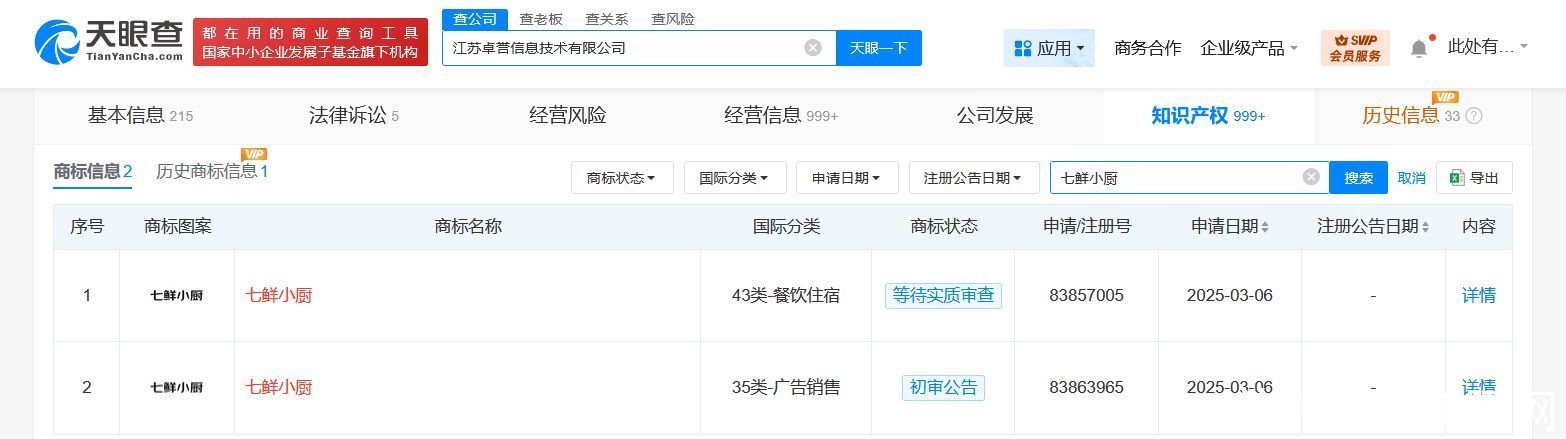Expand the 国际分类 filter dropdown
This screenshot has height=439, width=1566.
pos(734,178)
